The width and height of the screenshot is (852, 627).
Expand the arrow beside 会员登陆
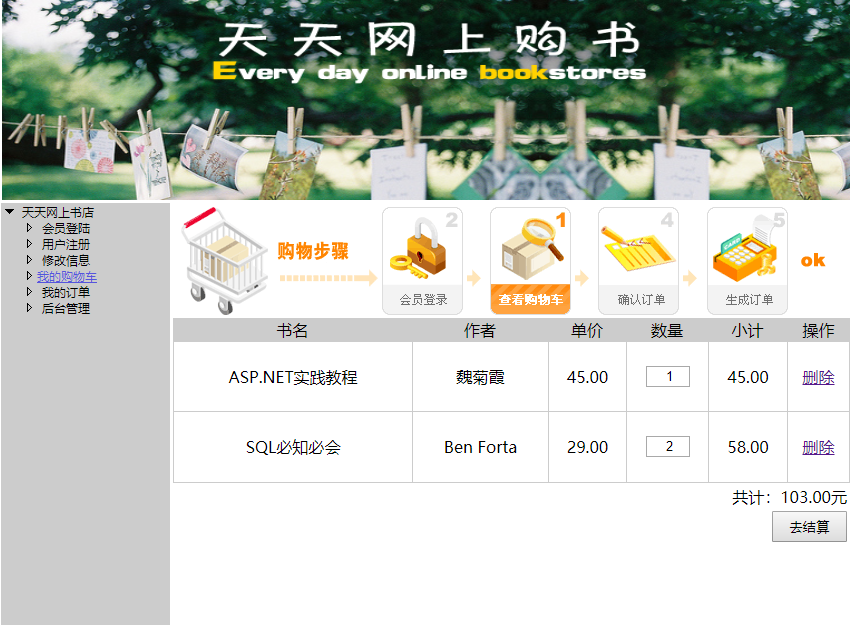coord(29,228)
